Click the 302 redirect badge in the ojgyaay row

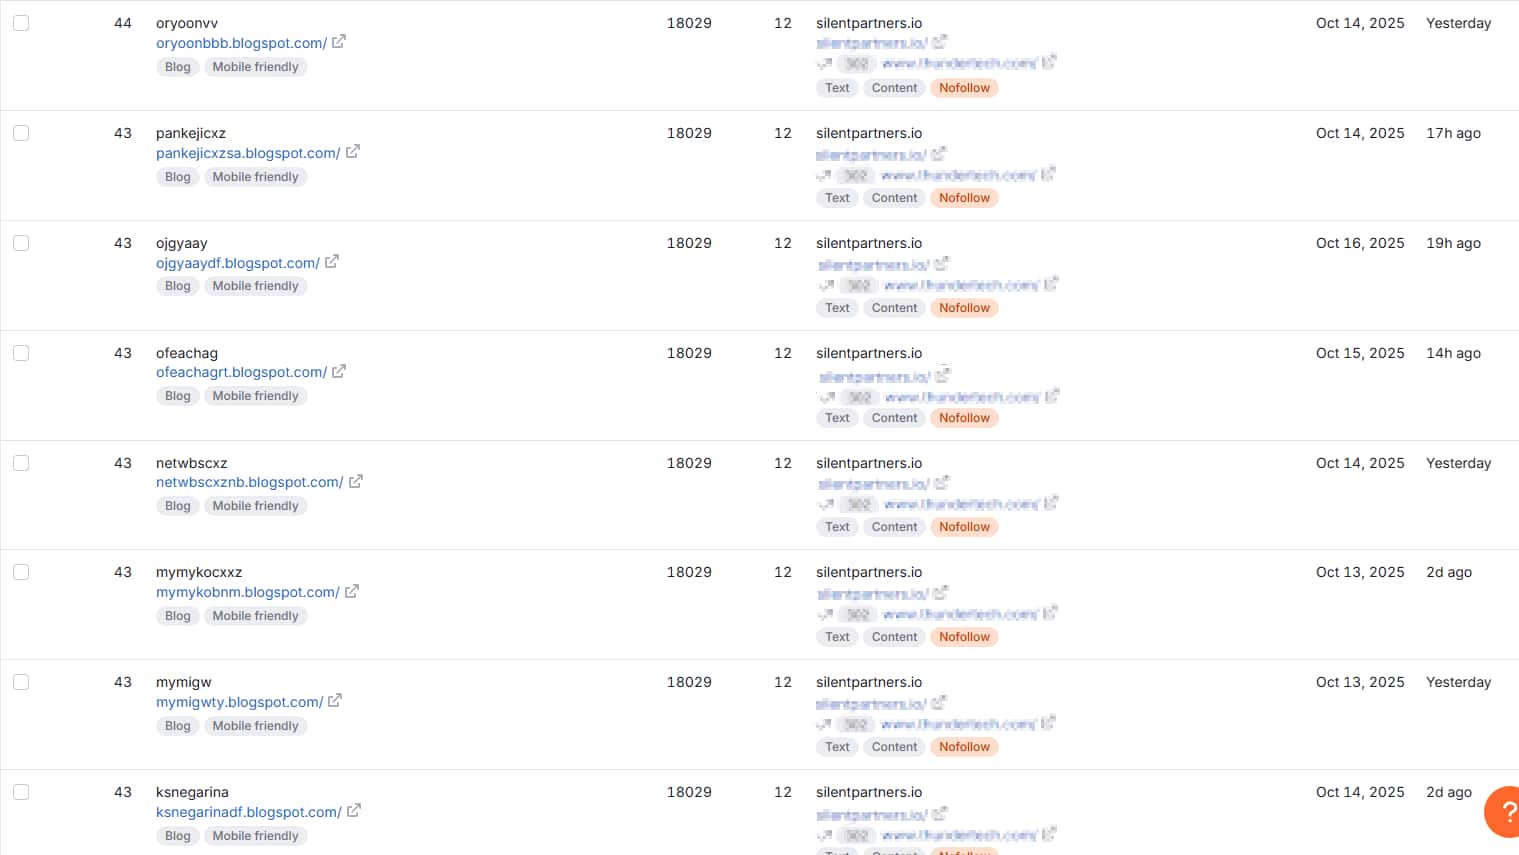pyautogui.click(x=858, y=284)
